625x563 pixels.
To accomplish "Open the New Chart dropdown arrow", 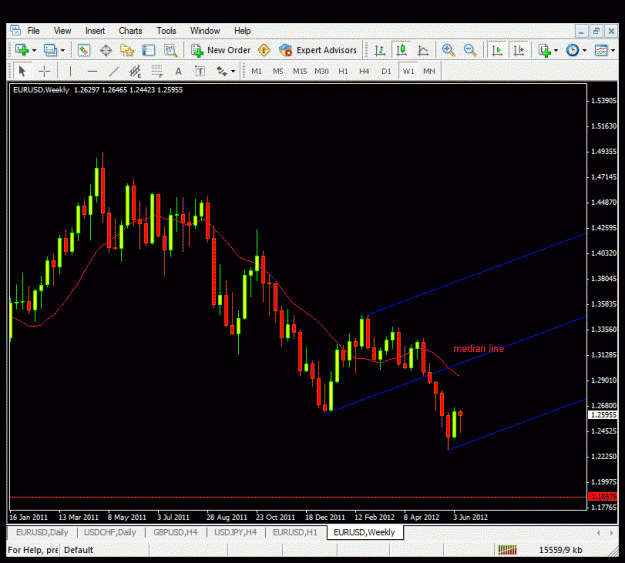I will point(34,51).
